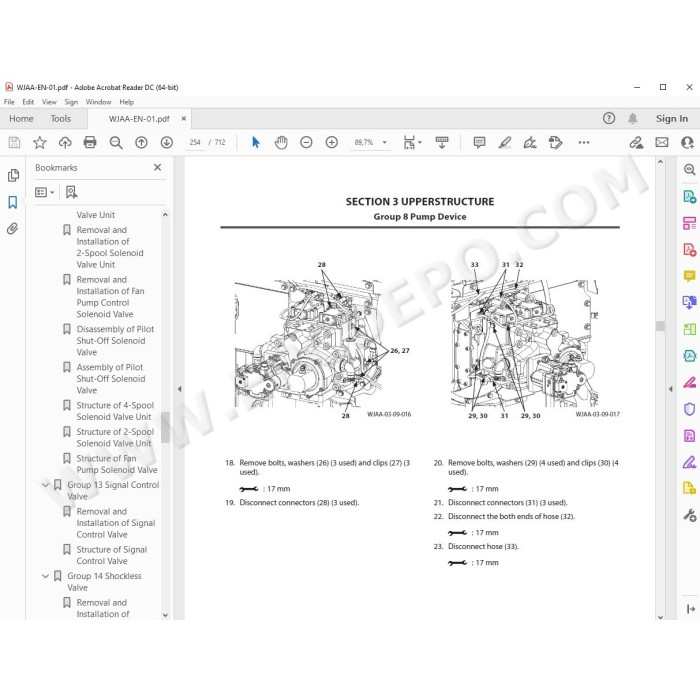Close the WJAA-EN-01.pdf tab
Image resolution: width=700 pixels, height=700 pixels.
183,119
